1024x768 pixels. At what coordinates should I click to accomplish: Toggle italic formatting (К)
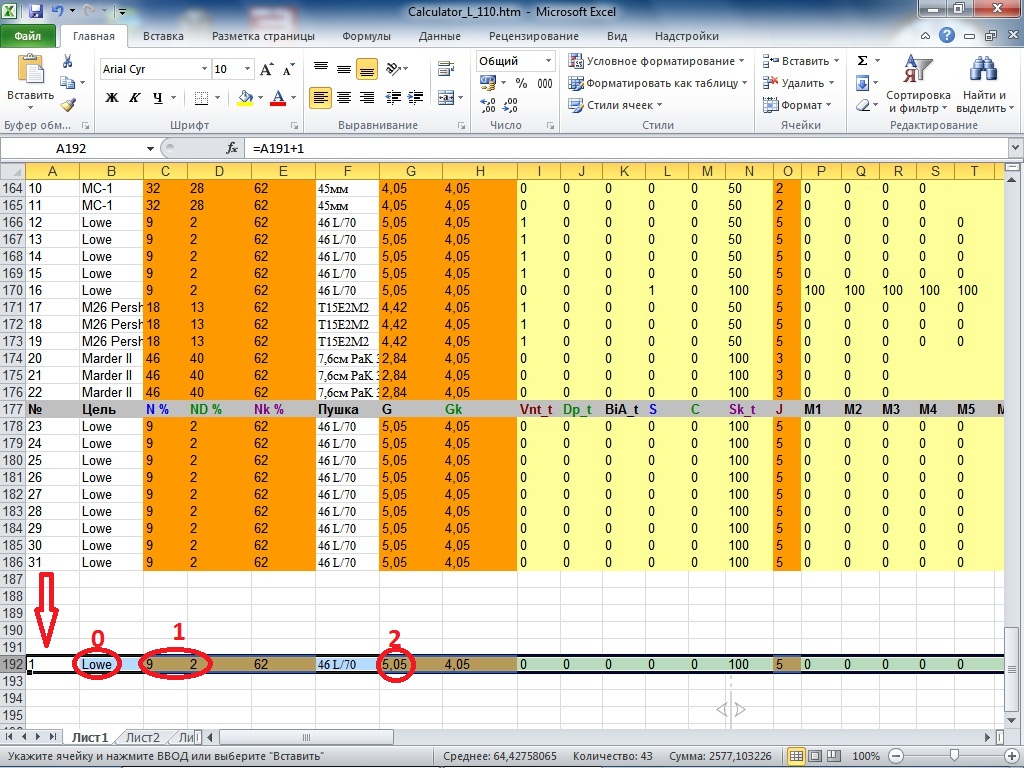[x=135, y=98]
